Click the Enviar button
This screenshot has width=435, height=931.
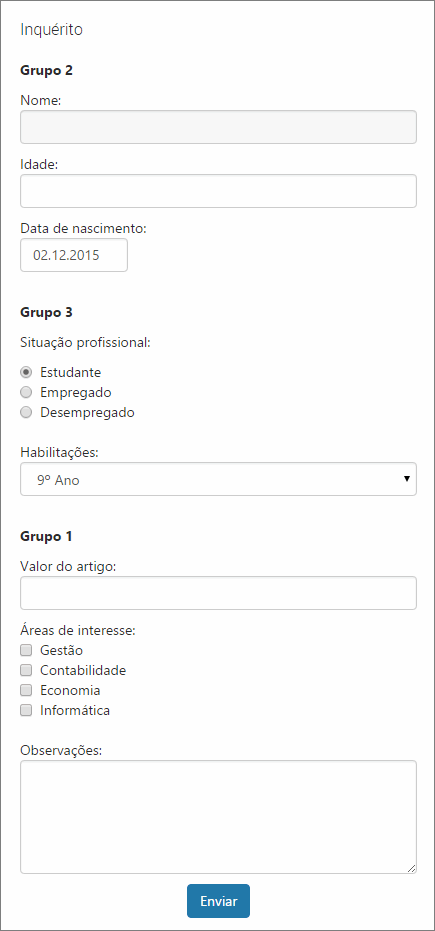[218, 901]
